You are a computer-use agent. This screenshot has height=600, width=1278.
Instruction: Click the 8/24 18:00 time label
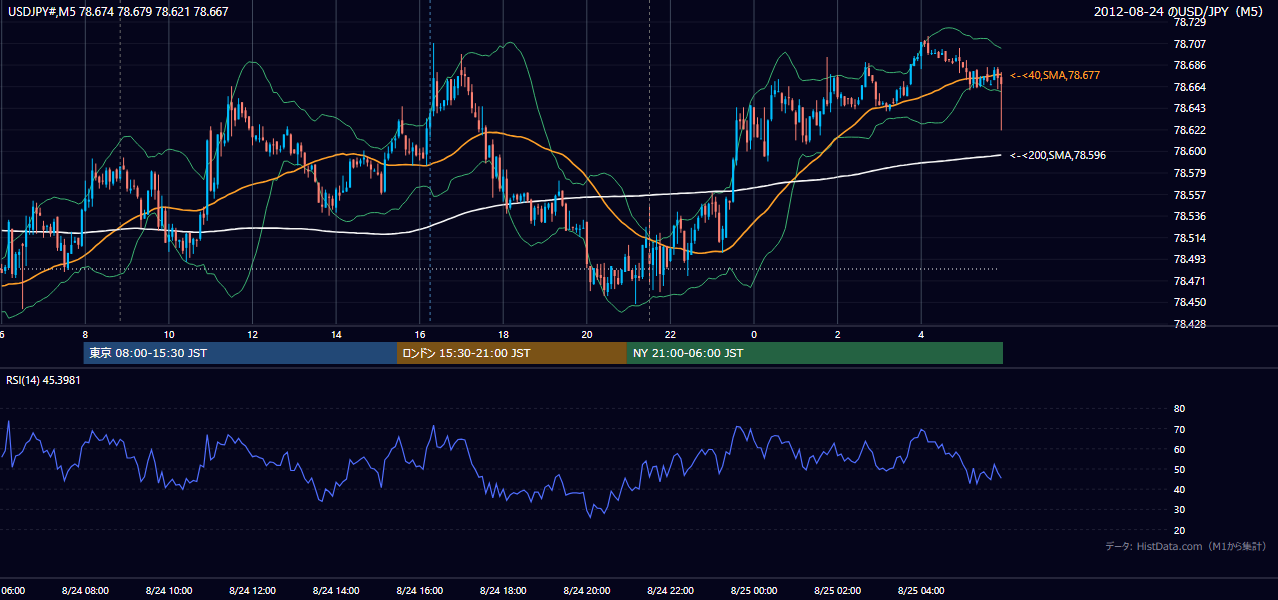pos(503,590)
